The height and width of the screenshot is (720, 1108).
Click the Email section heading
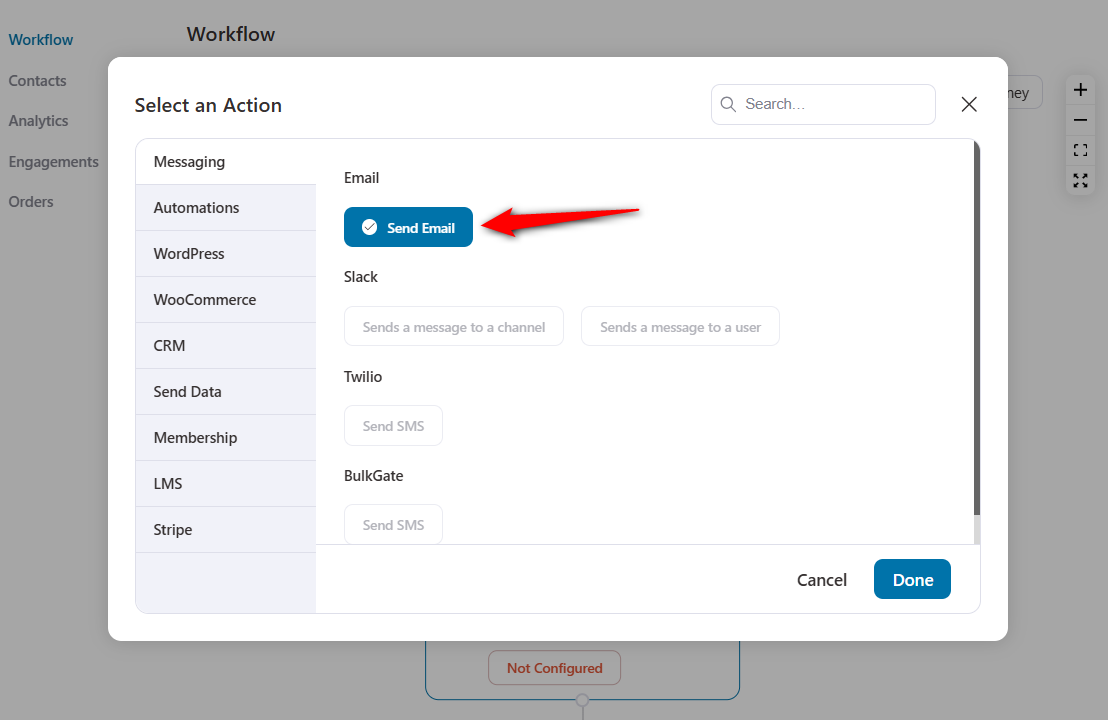pos(361,178)
